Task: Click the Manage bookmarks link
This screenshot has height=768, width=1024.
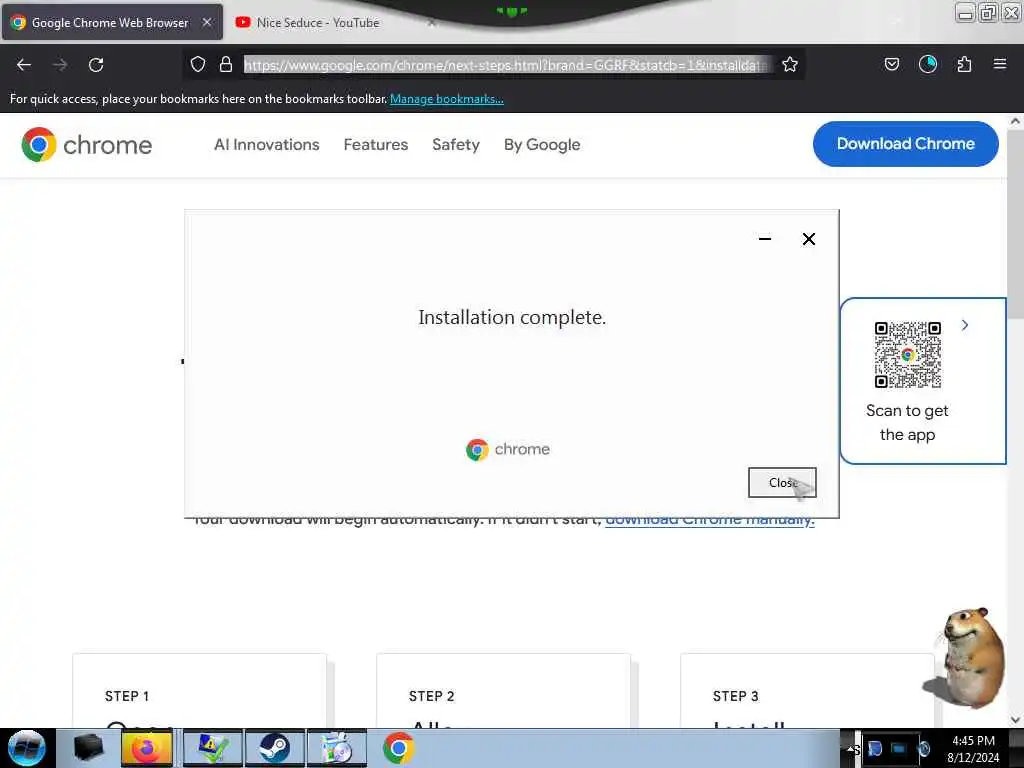Action: [447, 99]
